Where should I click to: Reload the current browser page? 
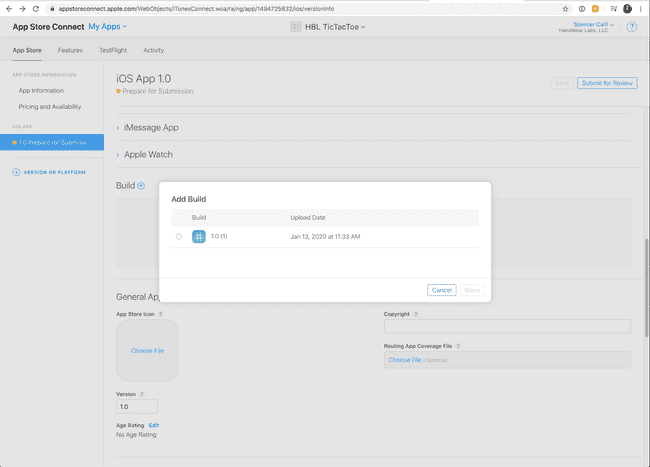tap(36, 9)
